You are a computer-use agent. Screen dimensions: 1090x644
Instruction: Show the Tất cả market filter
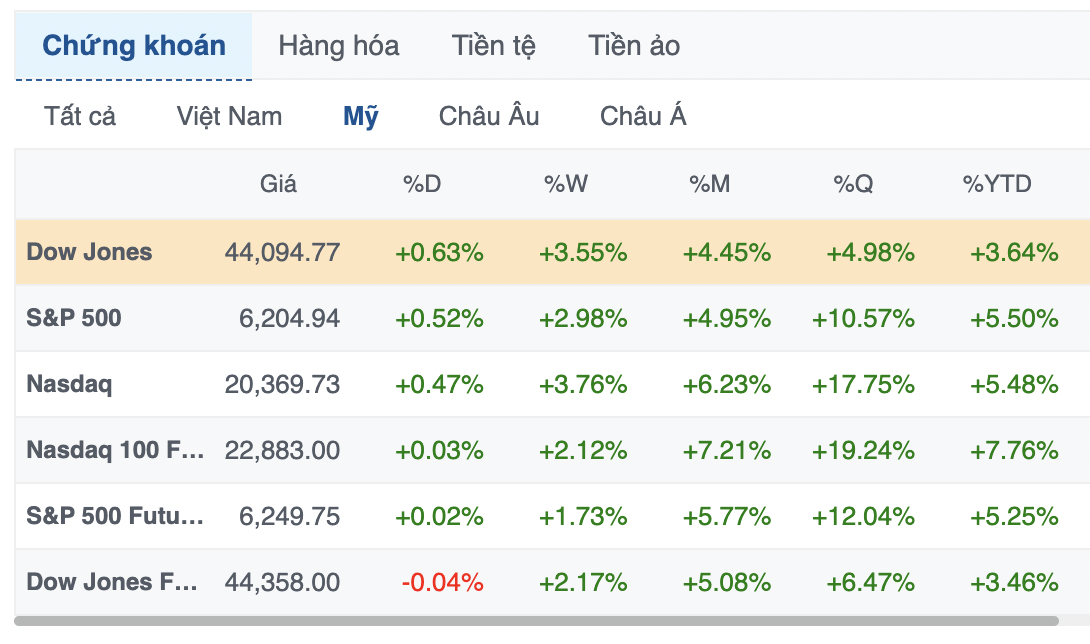point(80,116)
